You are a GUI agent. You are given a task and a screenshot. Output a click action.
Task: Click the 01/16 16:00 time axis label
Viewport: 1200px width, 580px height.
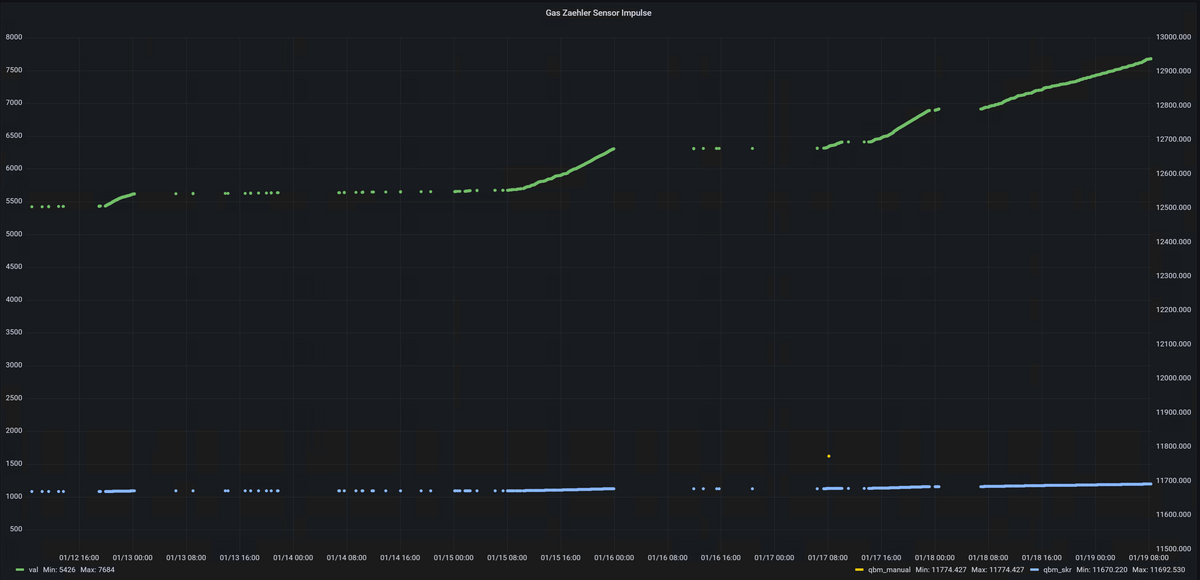722,558
